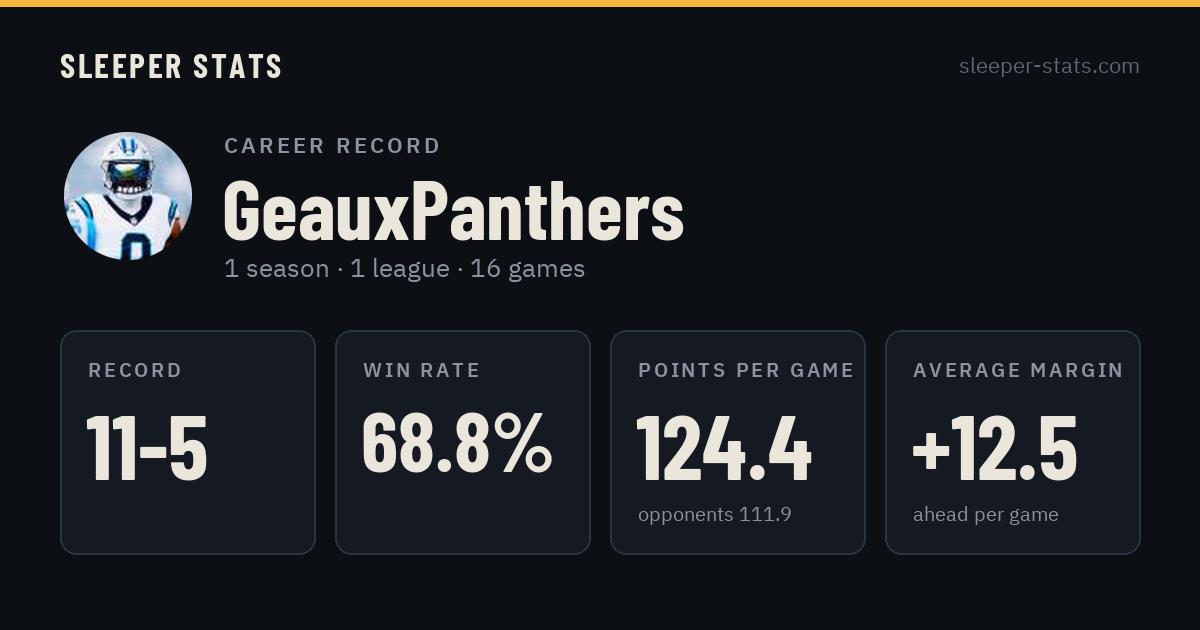Click the POINTS PER GAME label
Image resolution: width=1200 pixels, height=630 pixels.
coord(746,370)
